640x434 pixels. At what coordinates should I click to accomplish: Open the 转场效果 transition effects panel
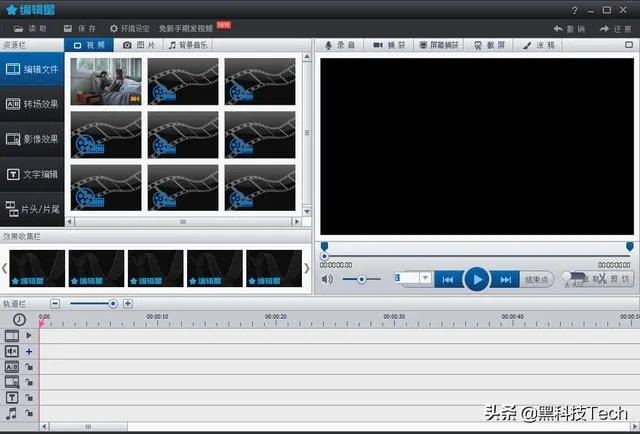(33, 104)
